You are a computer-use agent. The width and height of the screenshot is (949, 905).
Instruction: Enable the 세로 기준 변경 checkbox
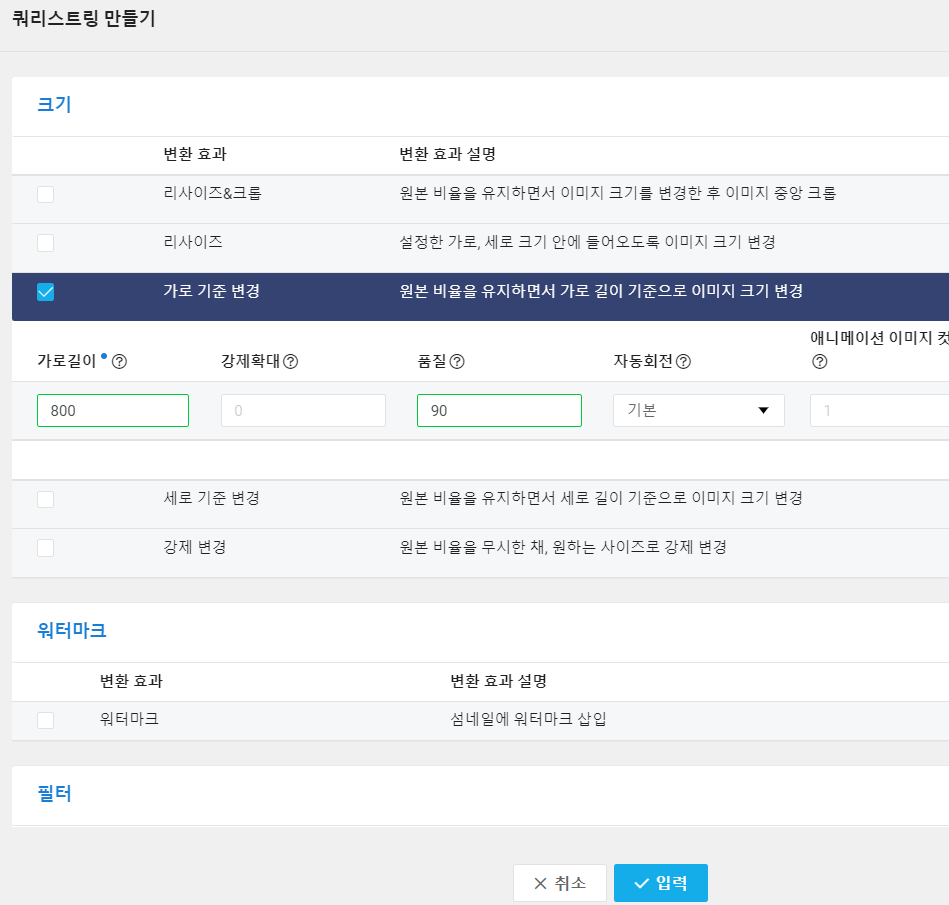tap(45, 499)
